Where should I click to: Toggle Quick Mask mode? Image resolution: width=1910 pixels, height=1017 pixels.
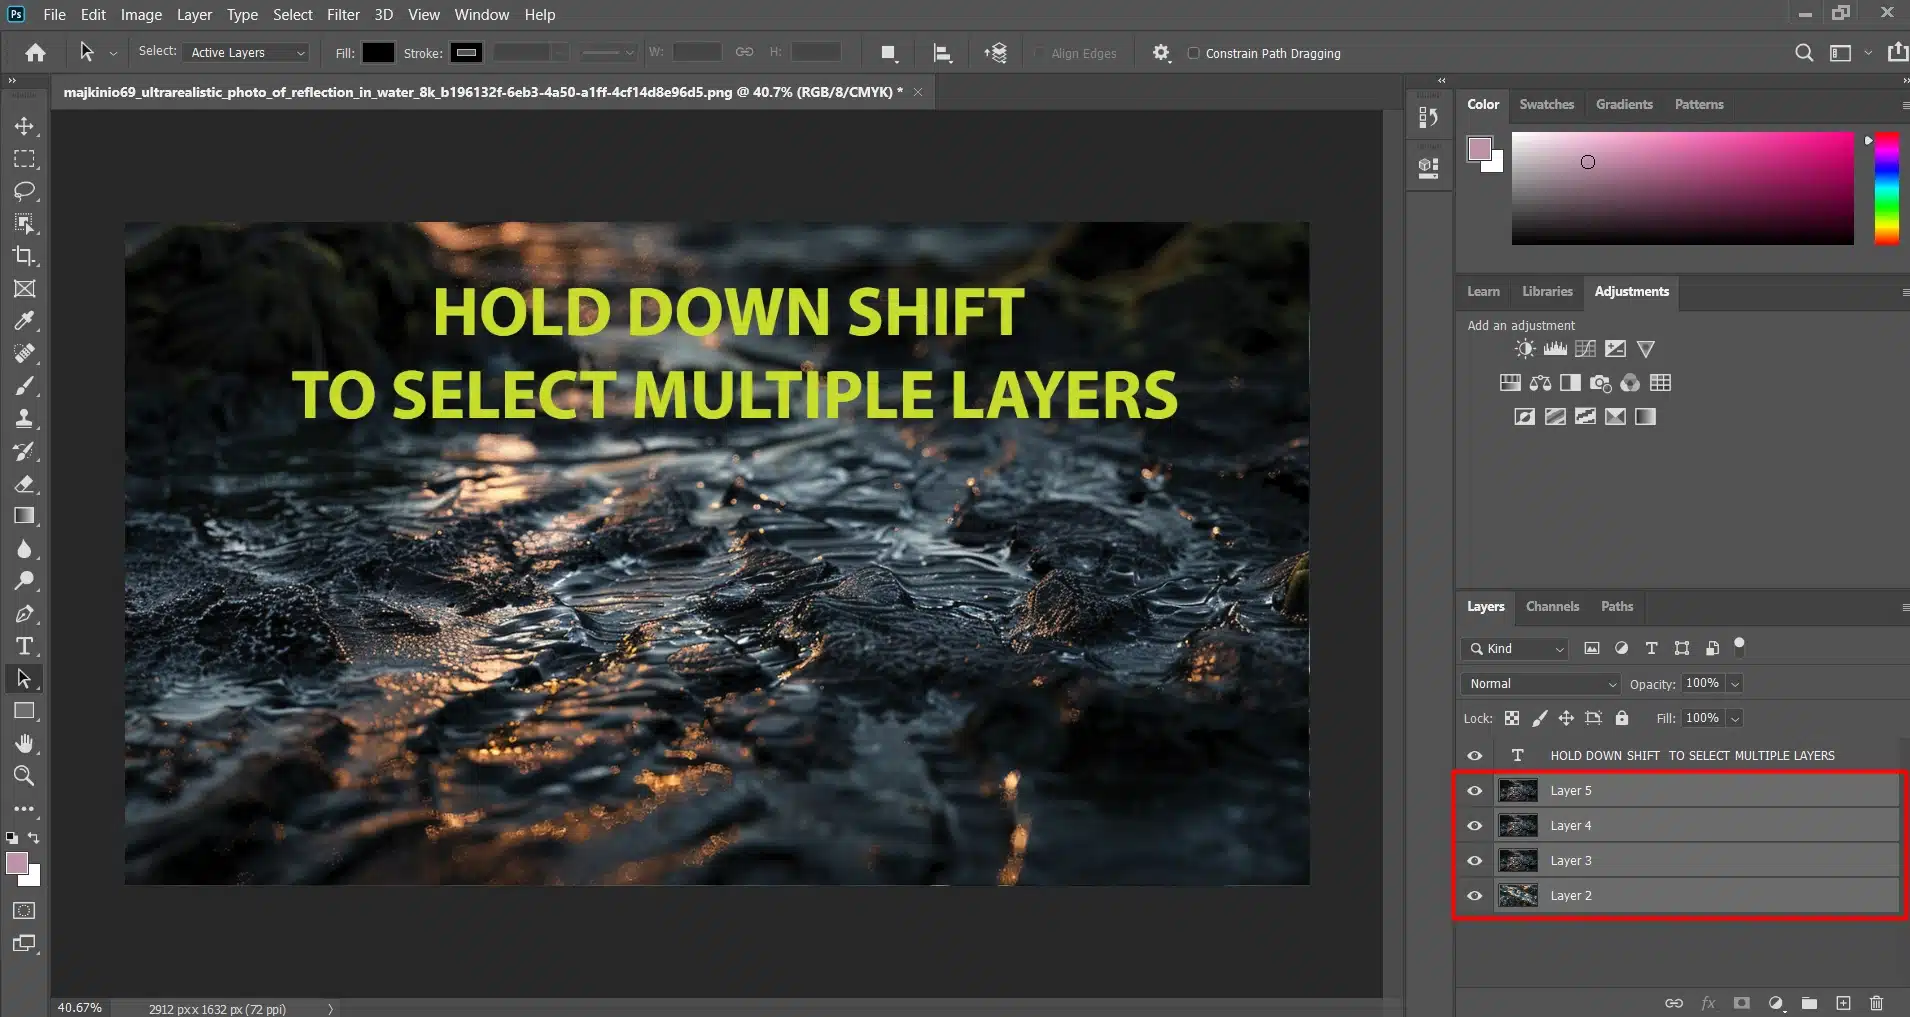click(x=24, y=911)
